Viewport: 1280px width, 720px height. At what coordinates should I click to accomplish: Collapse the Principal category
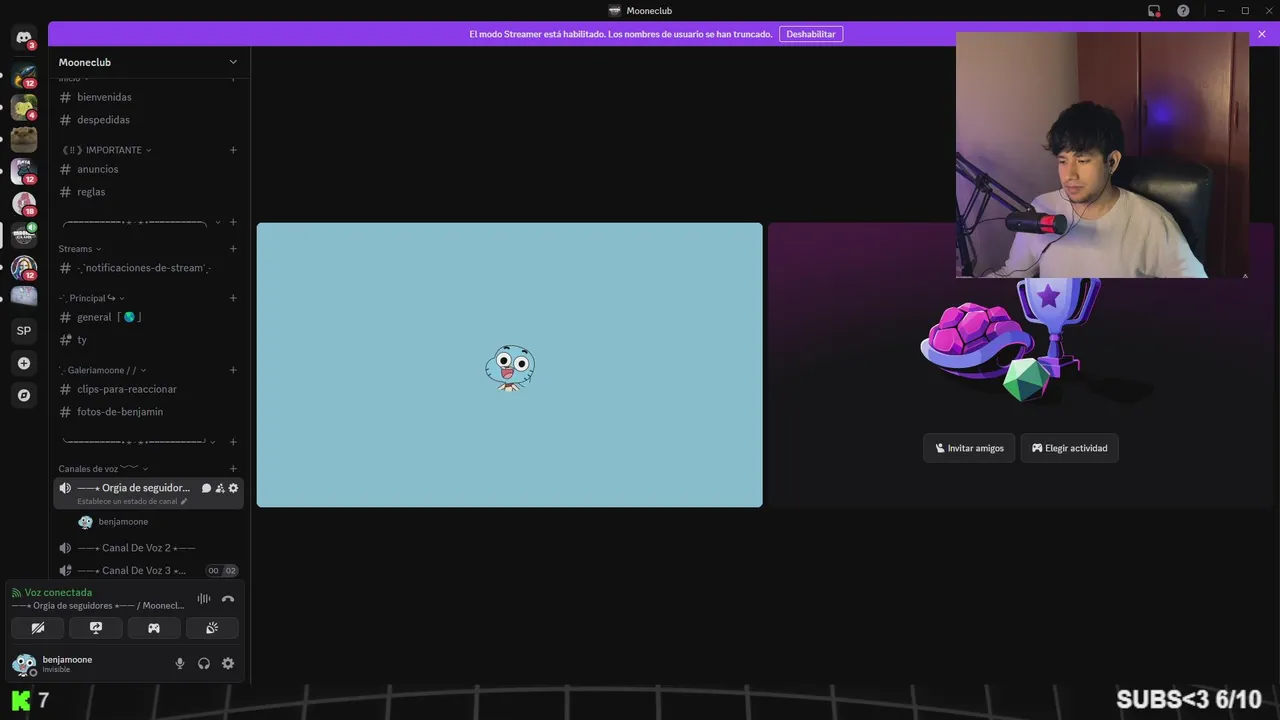92,298
